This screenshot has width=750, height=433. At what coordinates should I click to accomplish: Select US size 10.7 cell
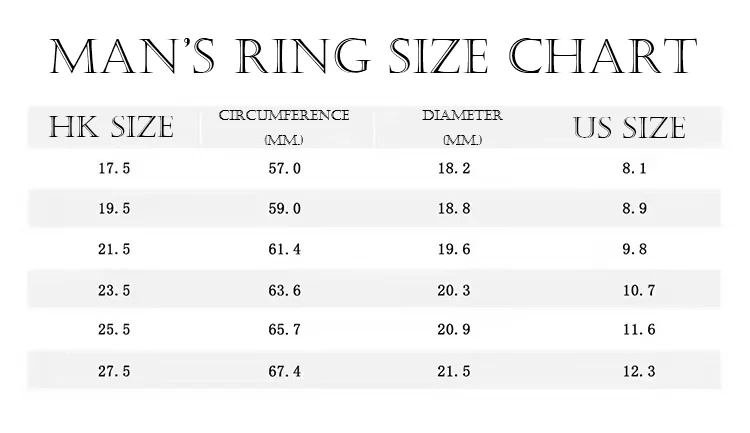(x=637, y=291)
